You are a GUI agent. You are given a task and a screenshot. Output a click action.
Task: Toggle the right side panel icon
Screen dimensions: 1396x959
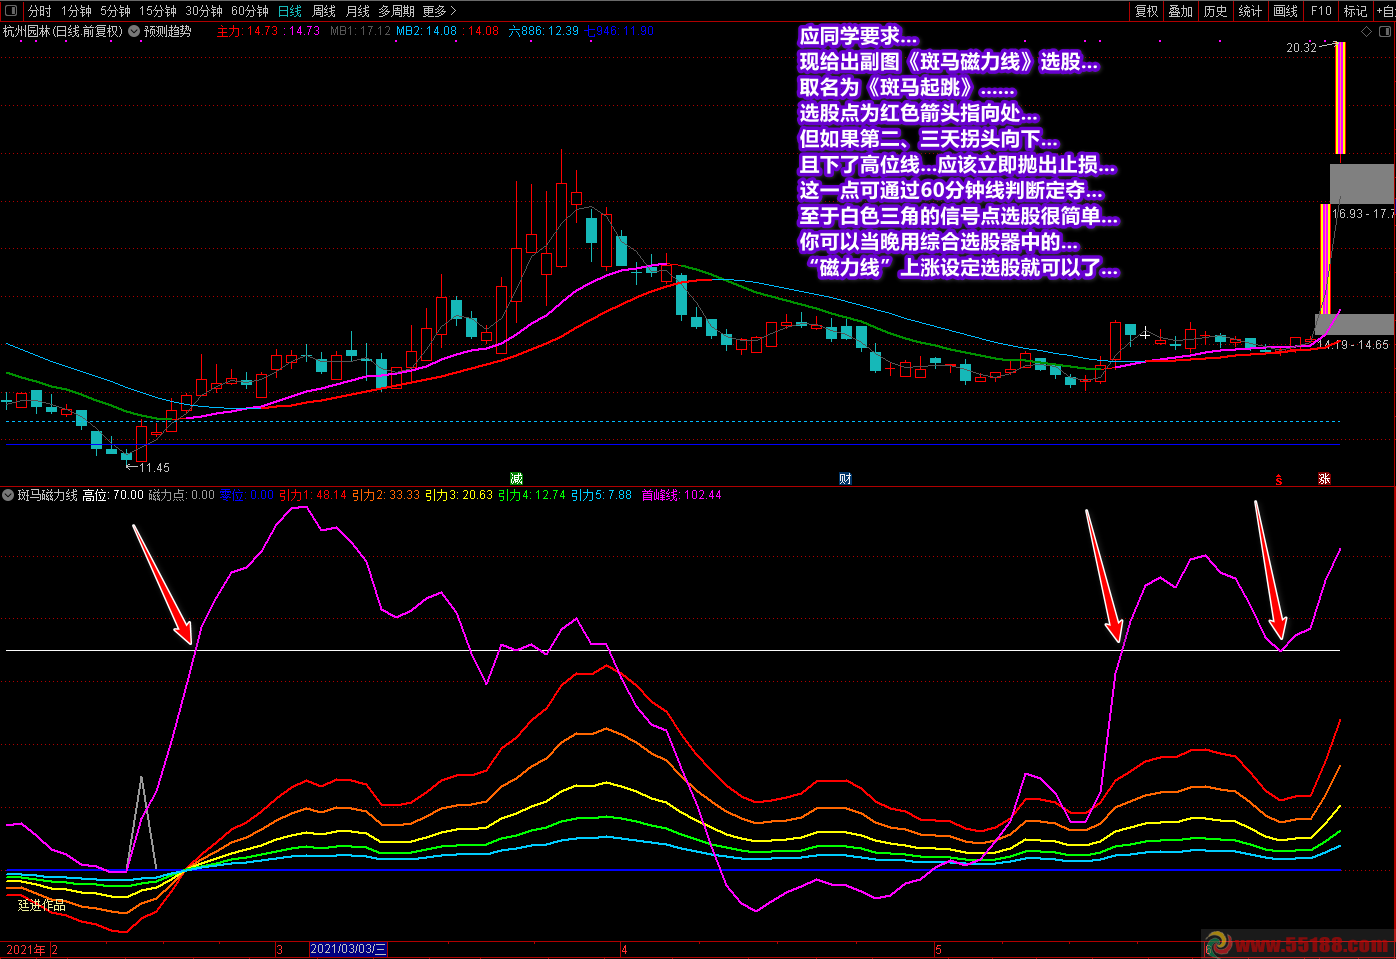click(1385, 32)
